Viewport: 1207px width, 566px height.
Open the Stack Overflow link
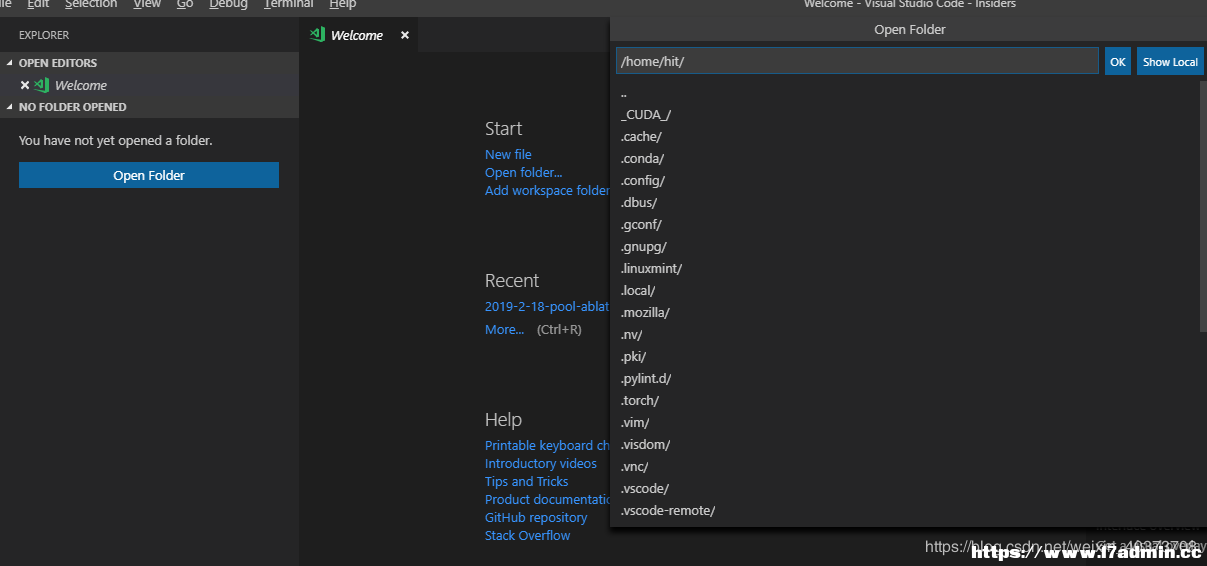pos(528,535)
